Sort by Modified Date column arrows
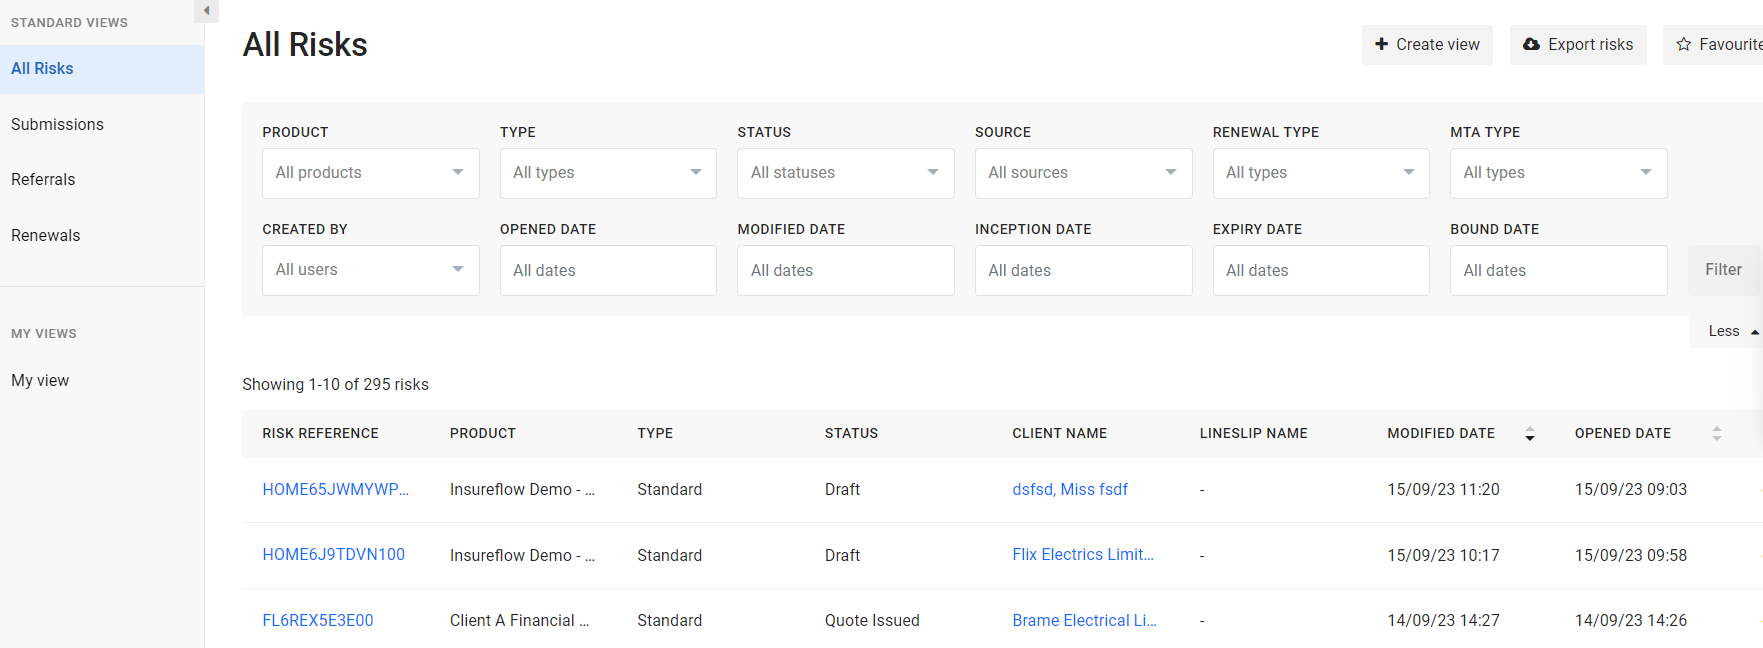Viewport: 1763px width, 648px height. [1529, 434]
